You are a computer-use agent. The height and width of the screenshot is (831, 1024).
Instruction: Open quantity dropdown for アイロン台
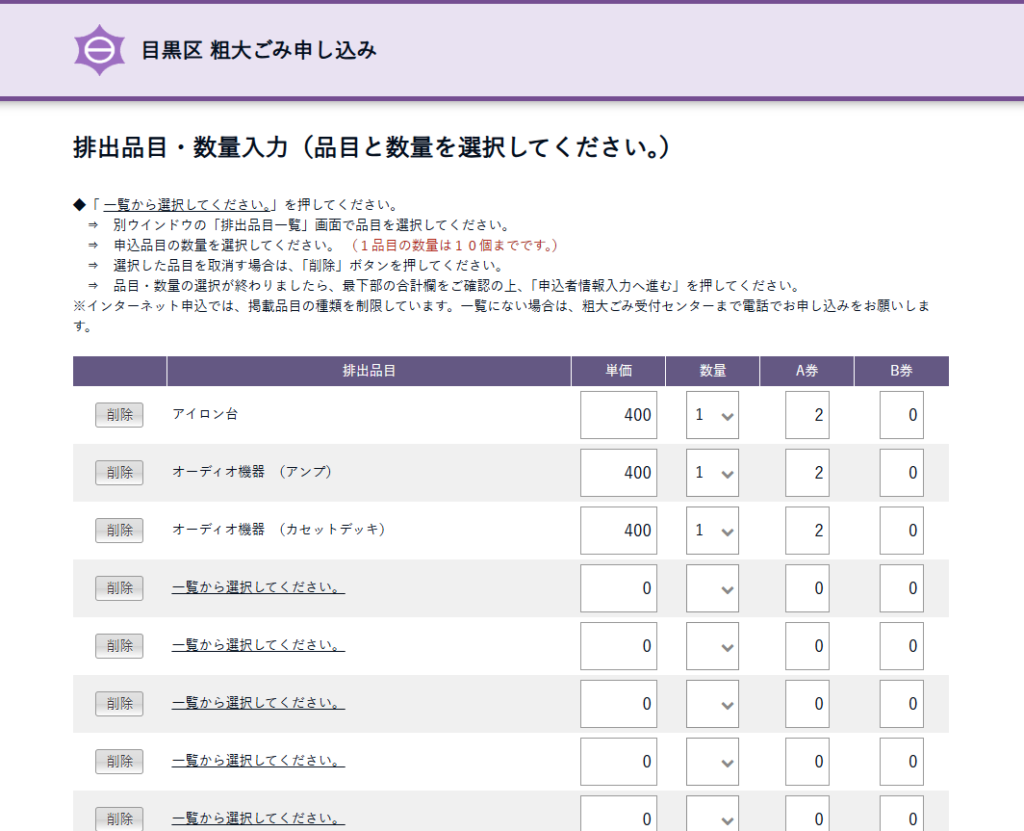pyautogui.click(x=712, y=415)
